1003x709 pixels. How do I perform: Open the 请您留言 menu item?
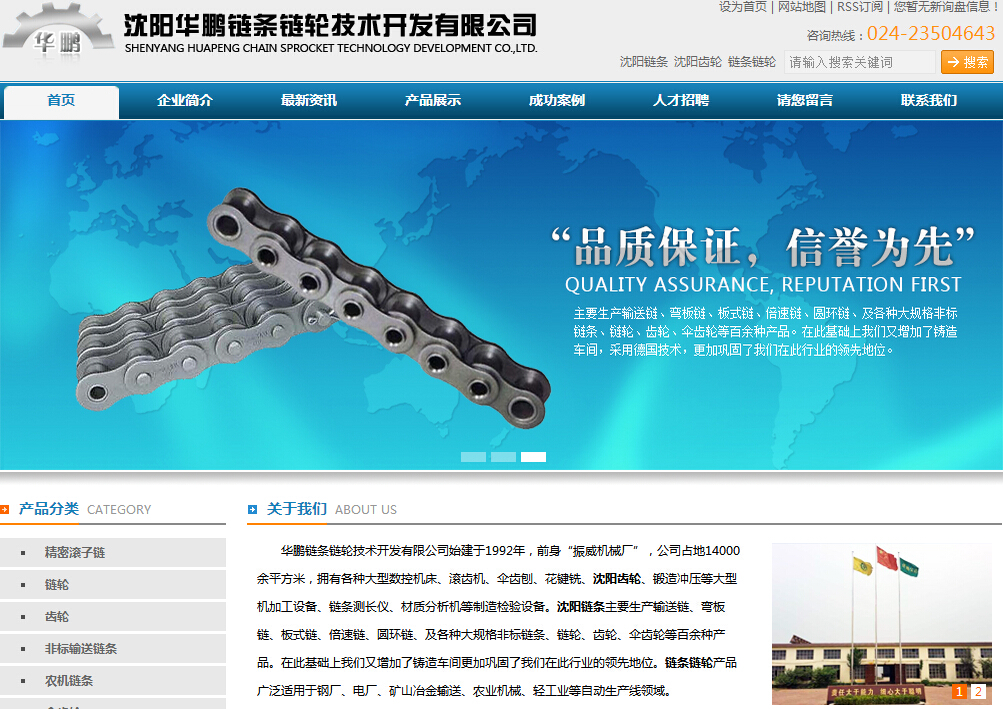pos(805,100)
